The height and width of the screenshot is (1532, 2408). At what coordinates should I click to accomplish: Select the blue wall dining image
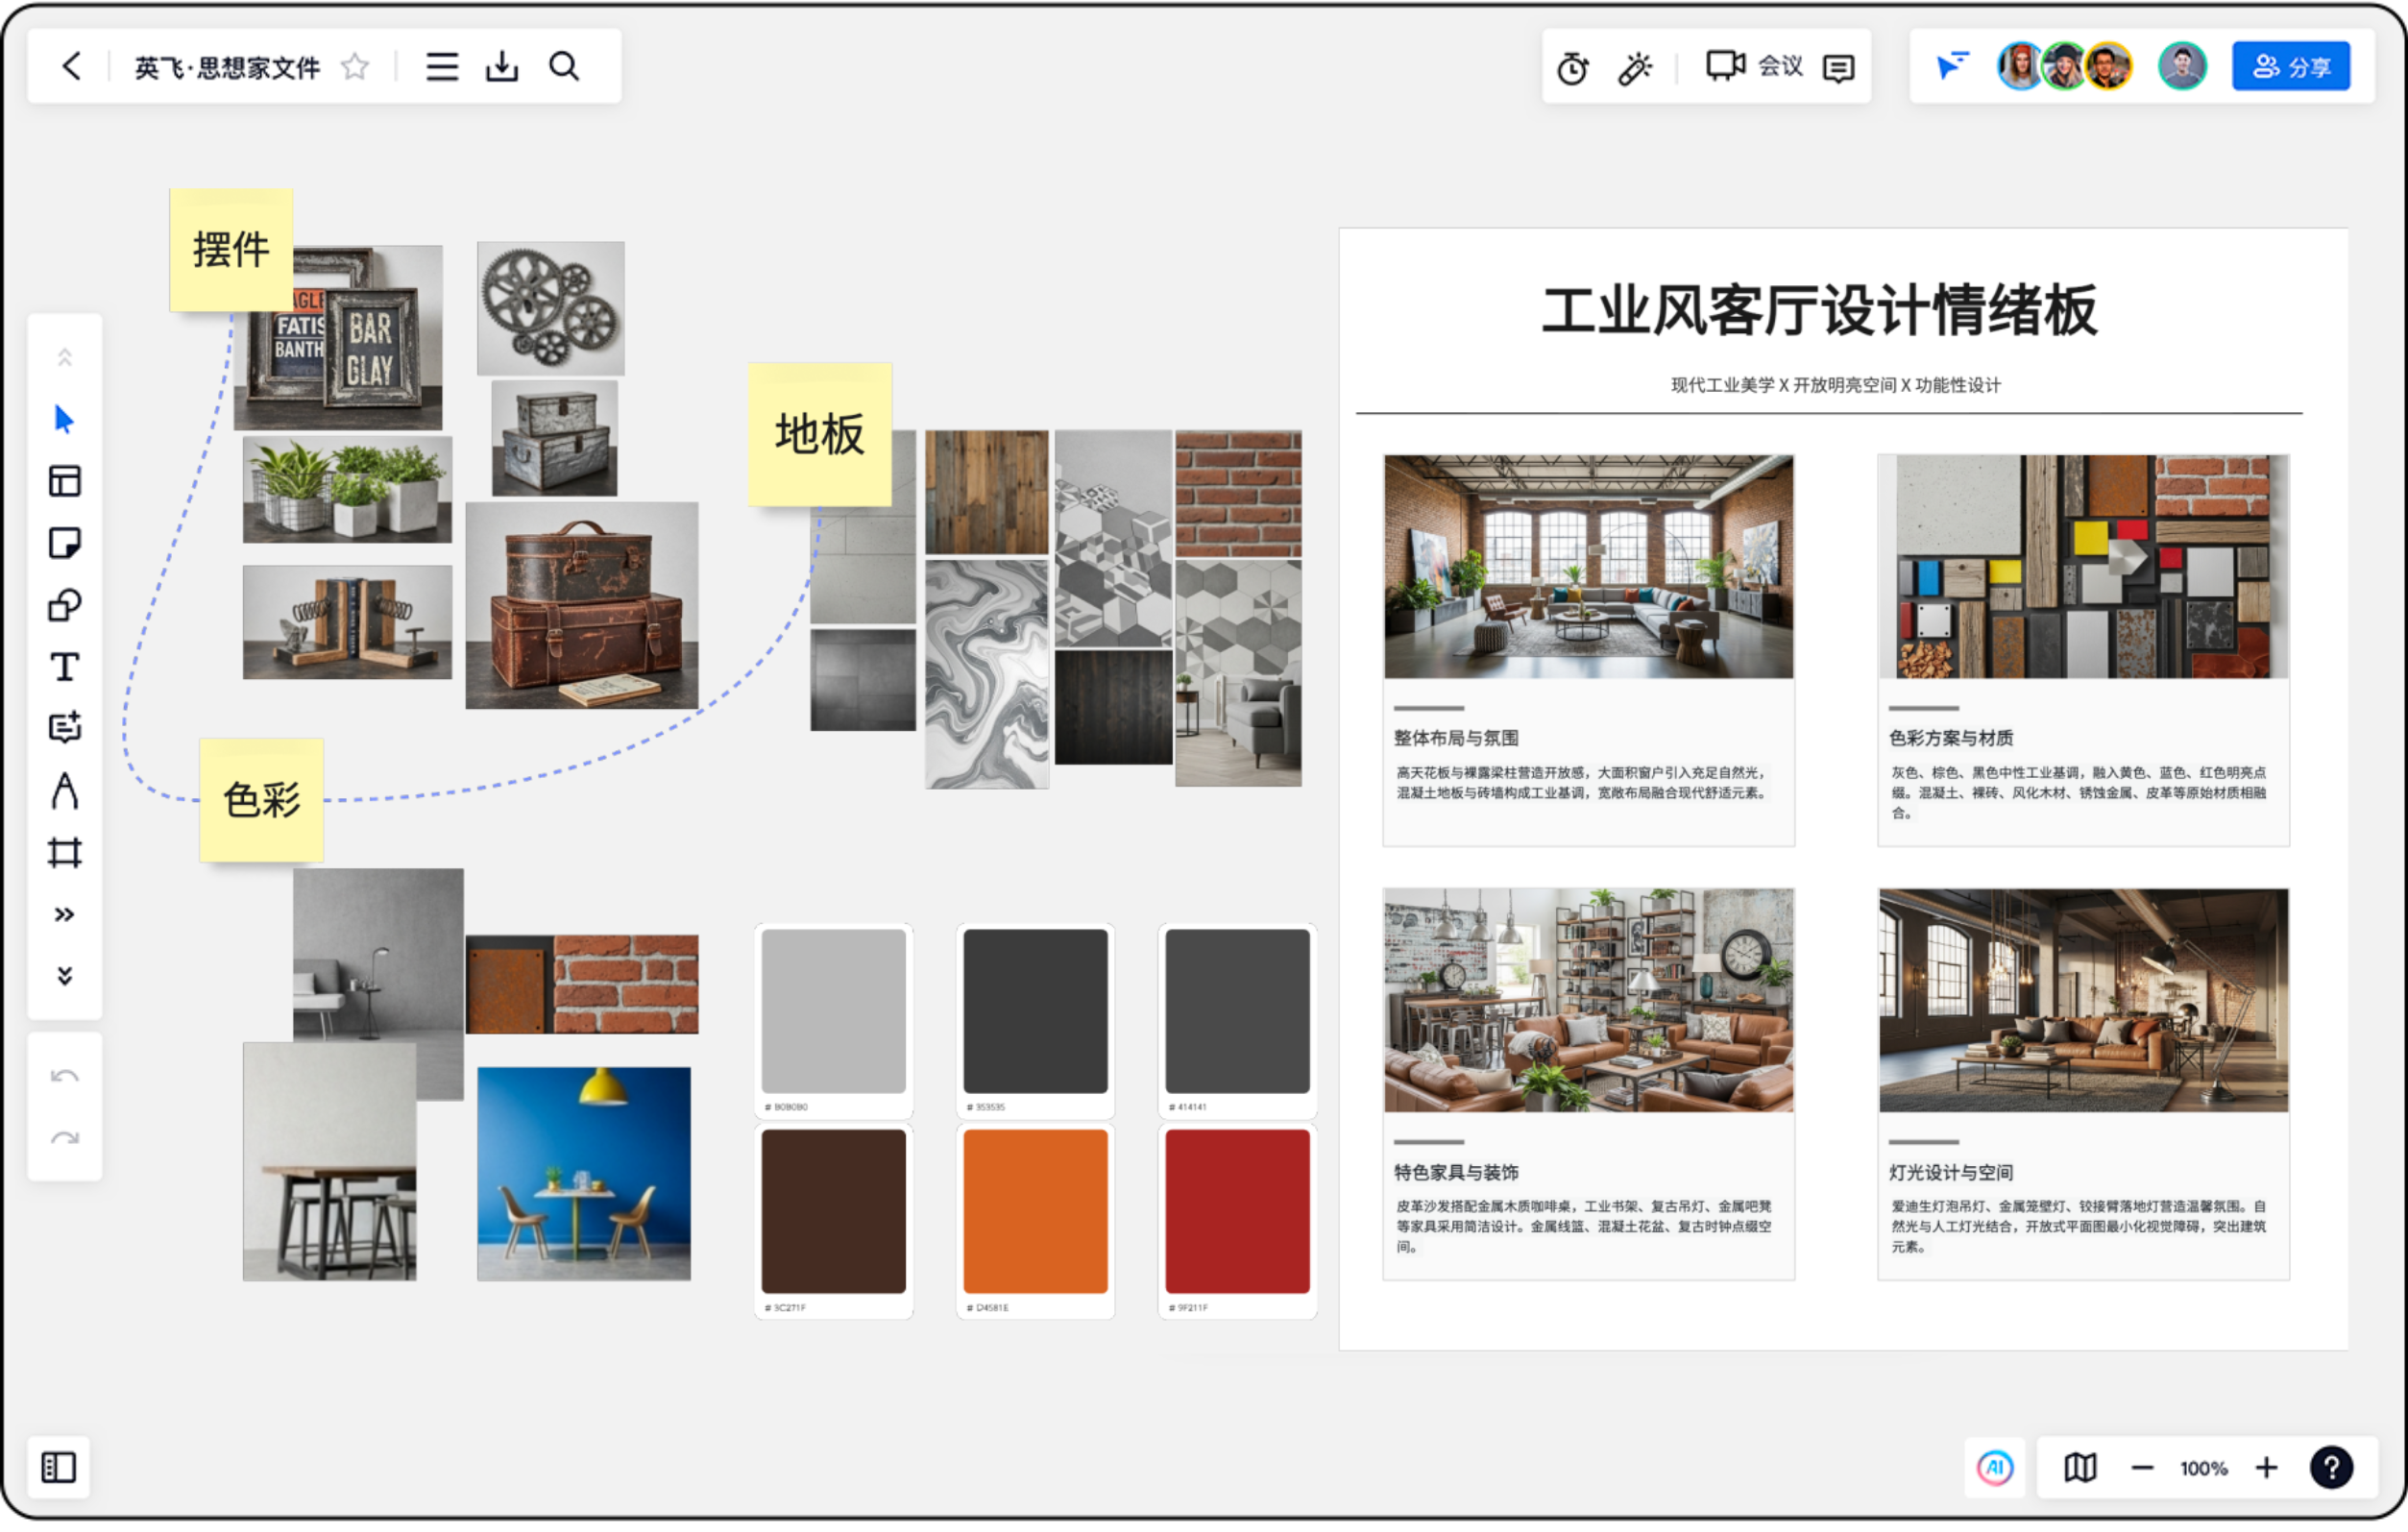click(x=584, y=1175)
